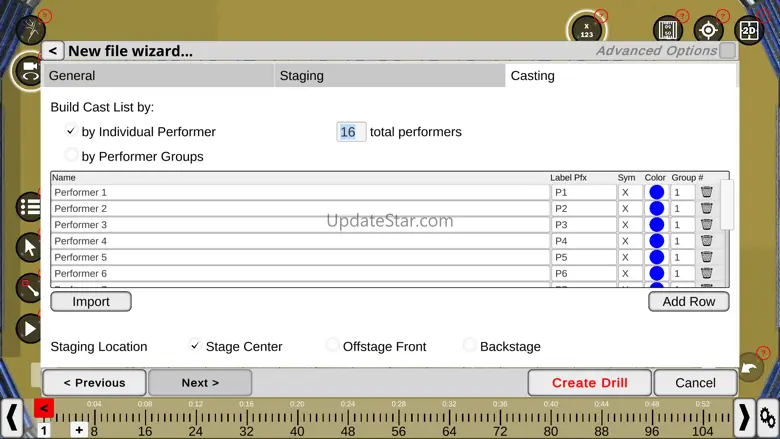Click the red back marker on timeline

(x=44, y=408)
